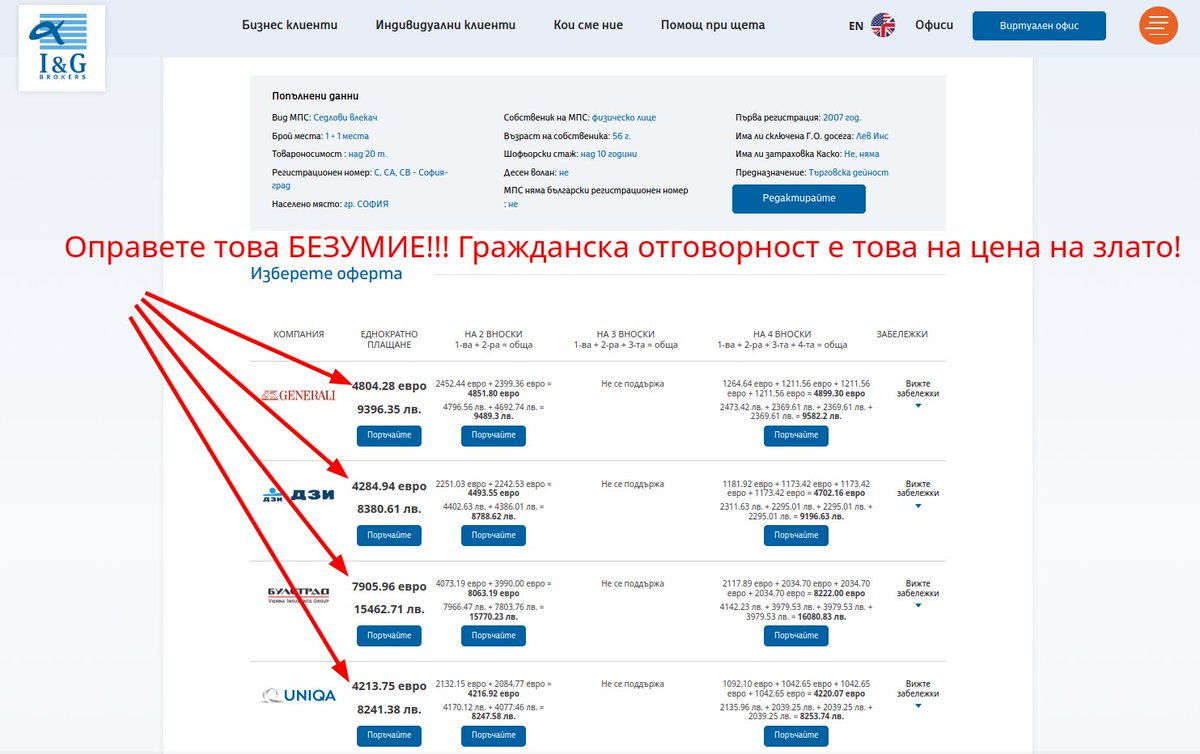This screenshot has height=754, width=1200.
Task: Expand Generali Вижте забележки notes
Action: 918,392
